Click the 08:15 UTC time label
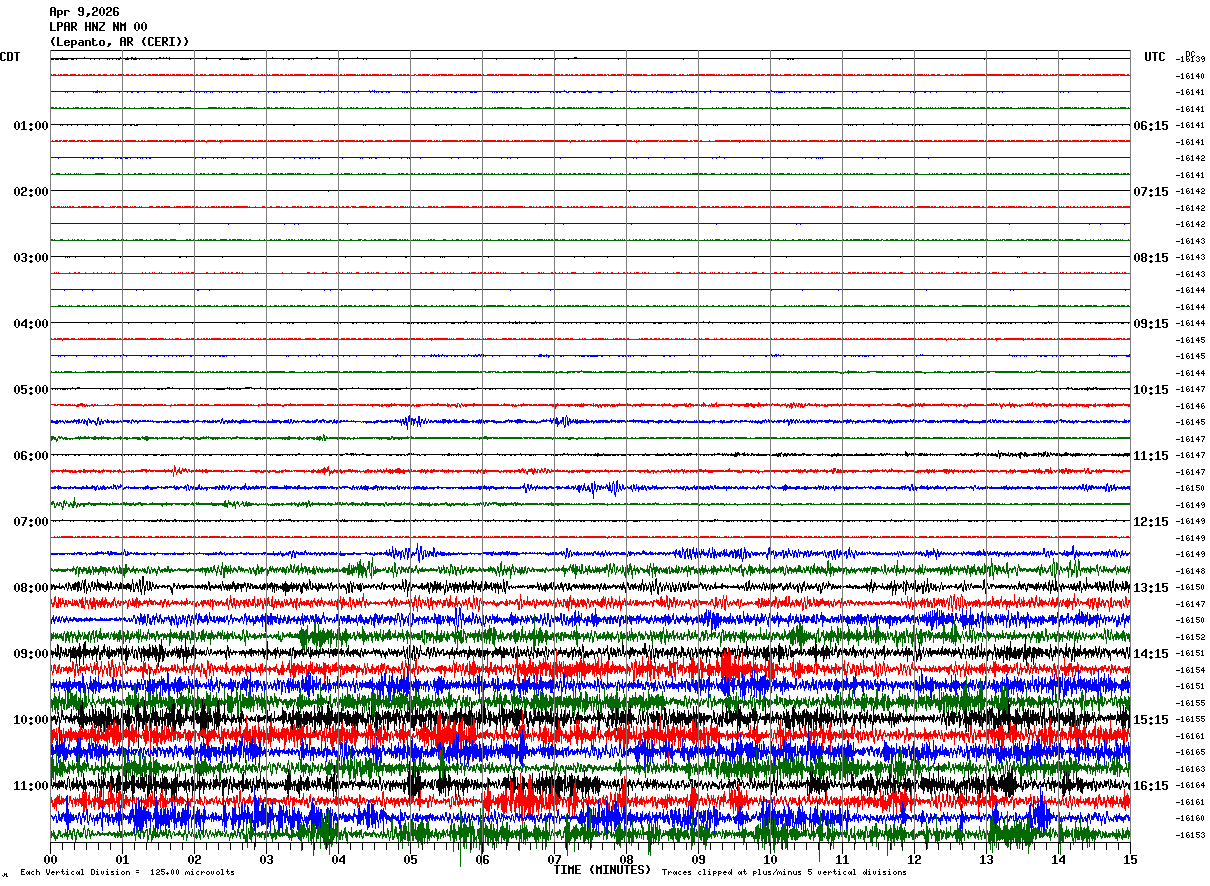 (x=1151, y=258)
